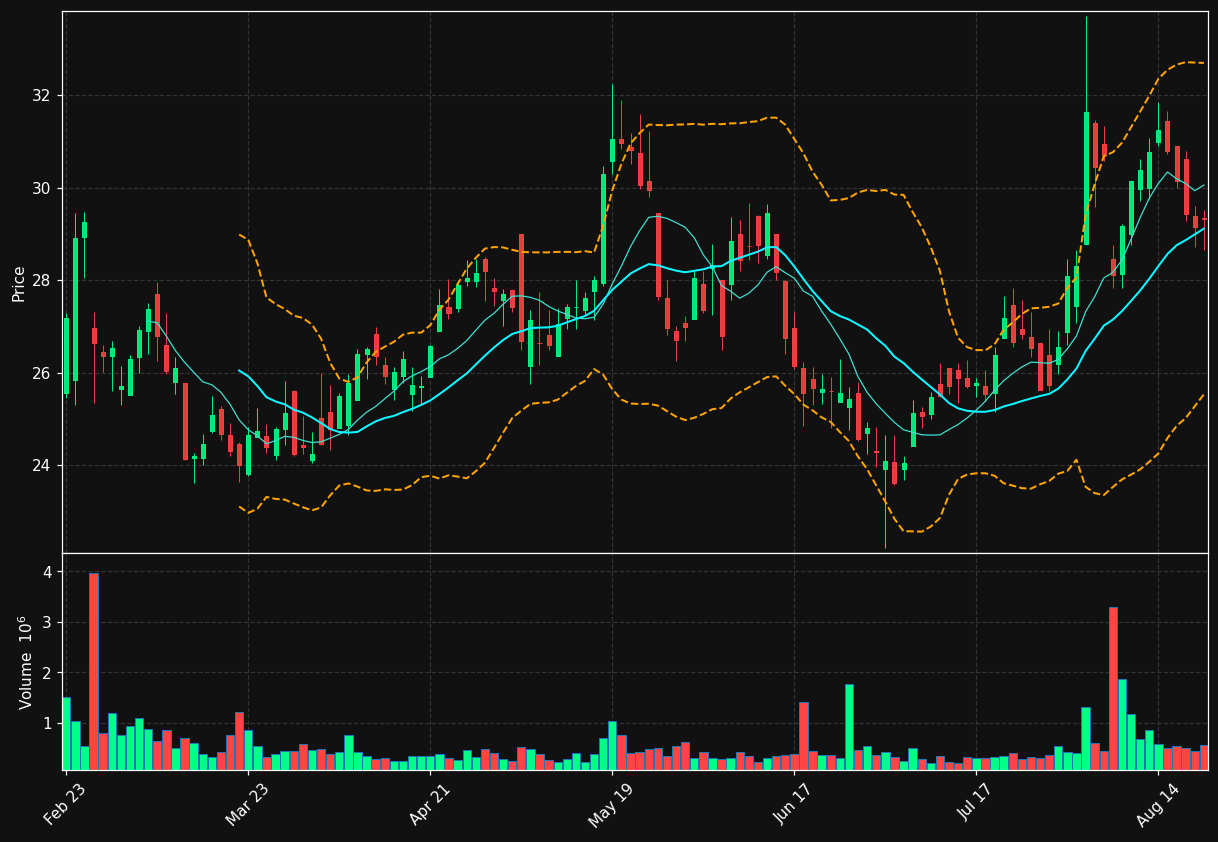Click the tall red volume bar above 3 million in August

coord(1113,688)
